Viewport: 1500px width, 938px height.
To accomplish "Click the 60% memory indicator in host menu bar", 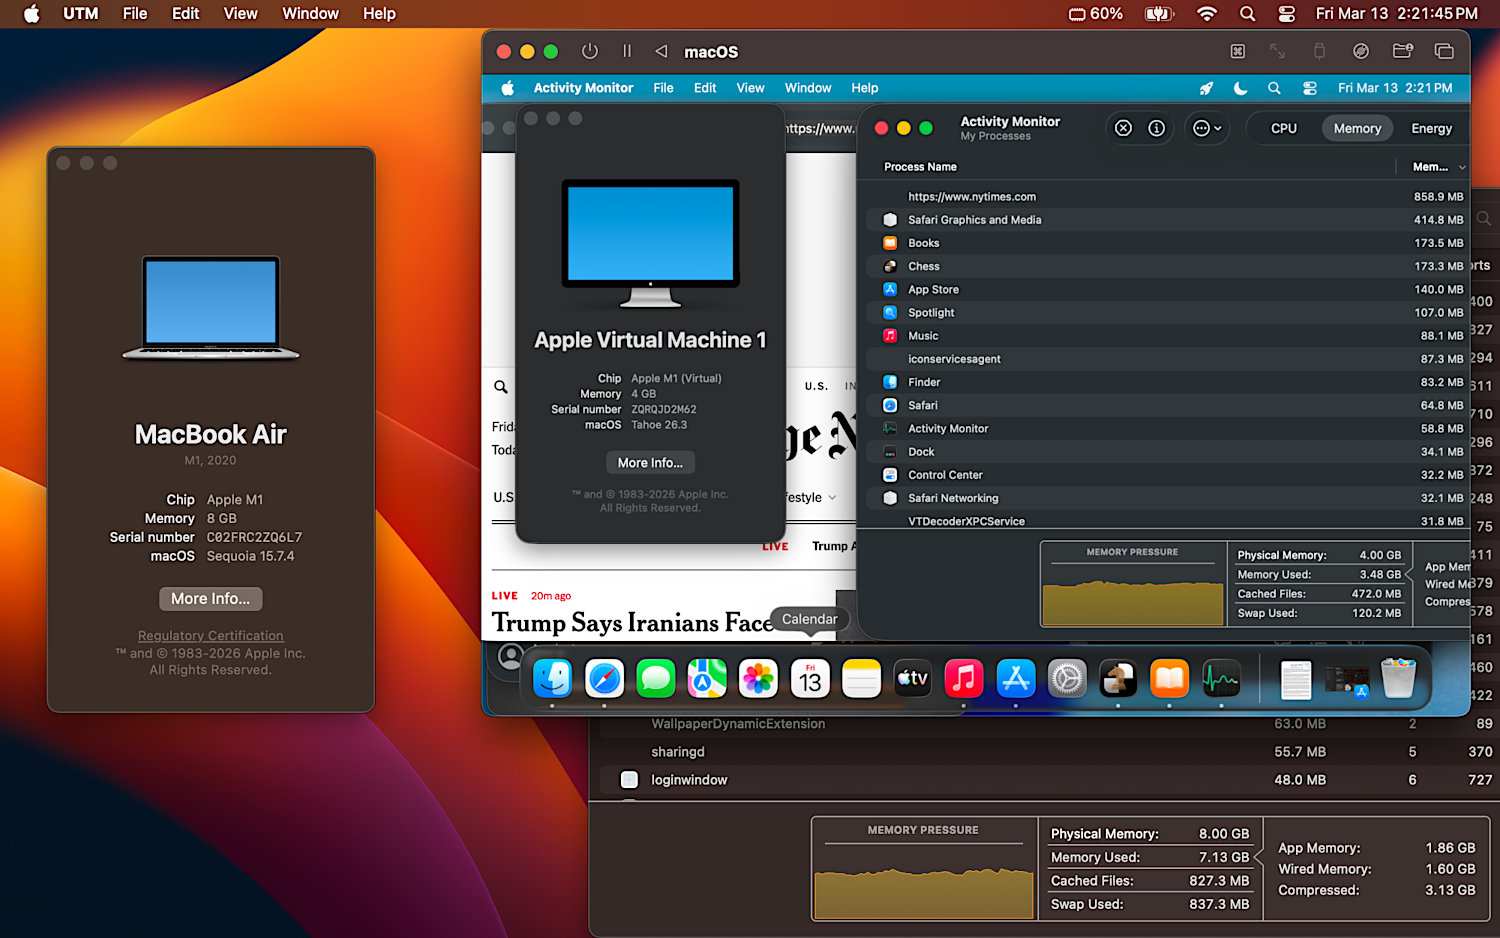I will 1096,14.
